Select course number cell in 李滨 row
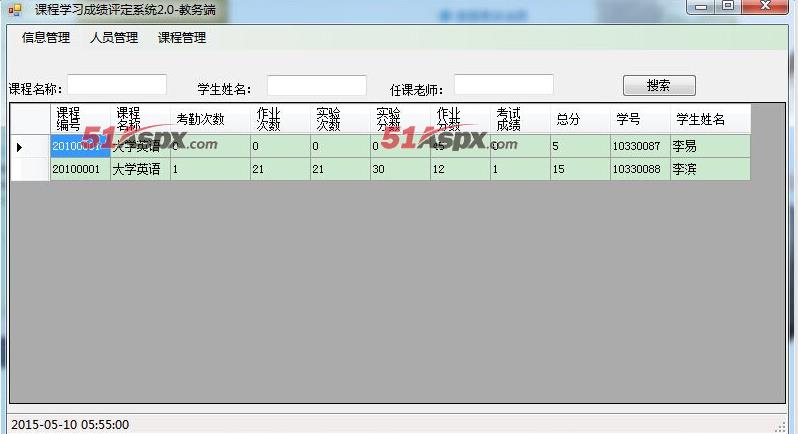 tap(80, 169)
